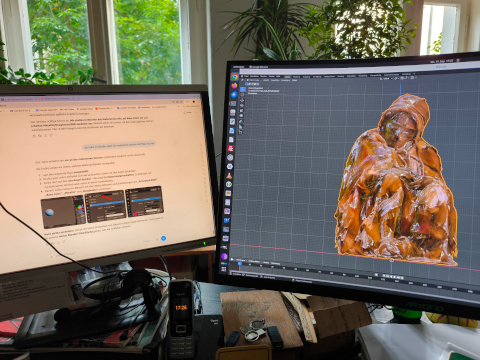Launch FileZilla from the dock

[x=230, y=148]
